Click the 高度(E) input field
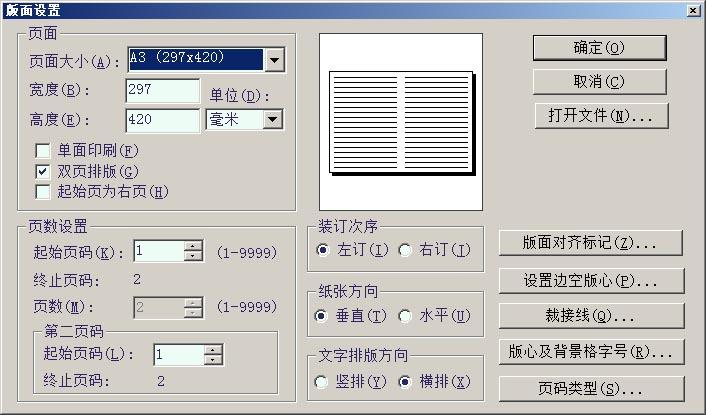The width and height of the screenshot is (706, 415). pos(163,120)
